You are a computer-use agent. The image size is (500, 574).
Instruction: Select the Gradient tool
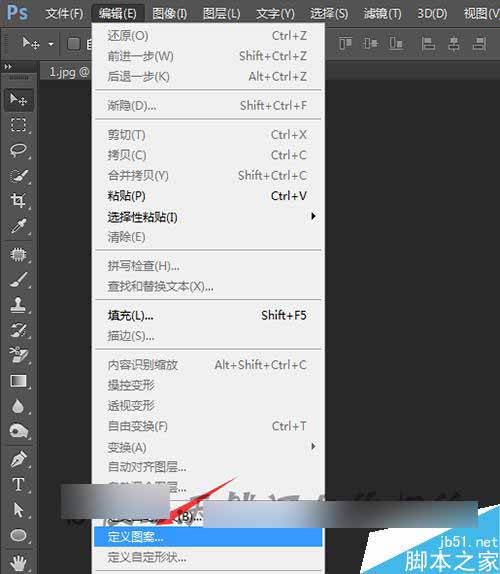coord(18,381)
